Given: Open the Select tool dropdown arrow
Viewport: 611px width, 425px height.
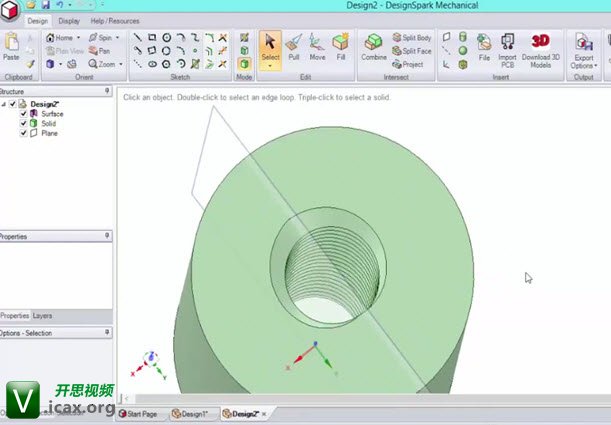Looking at the screenshot, I should click(x=270, y=66).
